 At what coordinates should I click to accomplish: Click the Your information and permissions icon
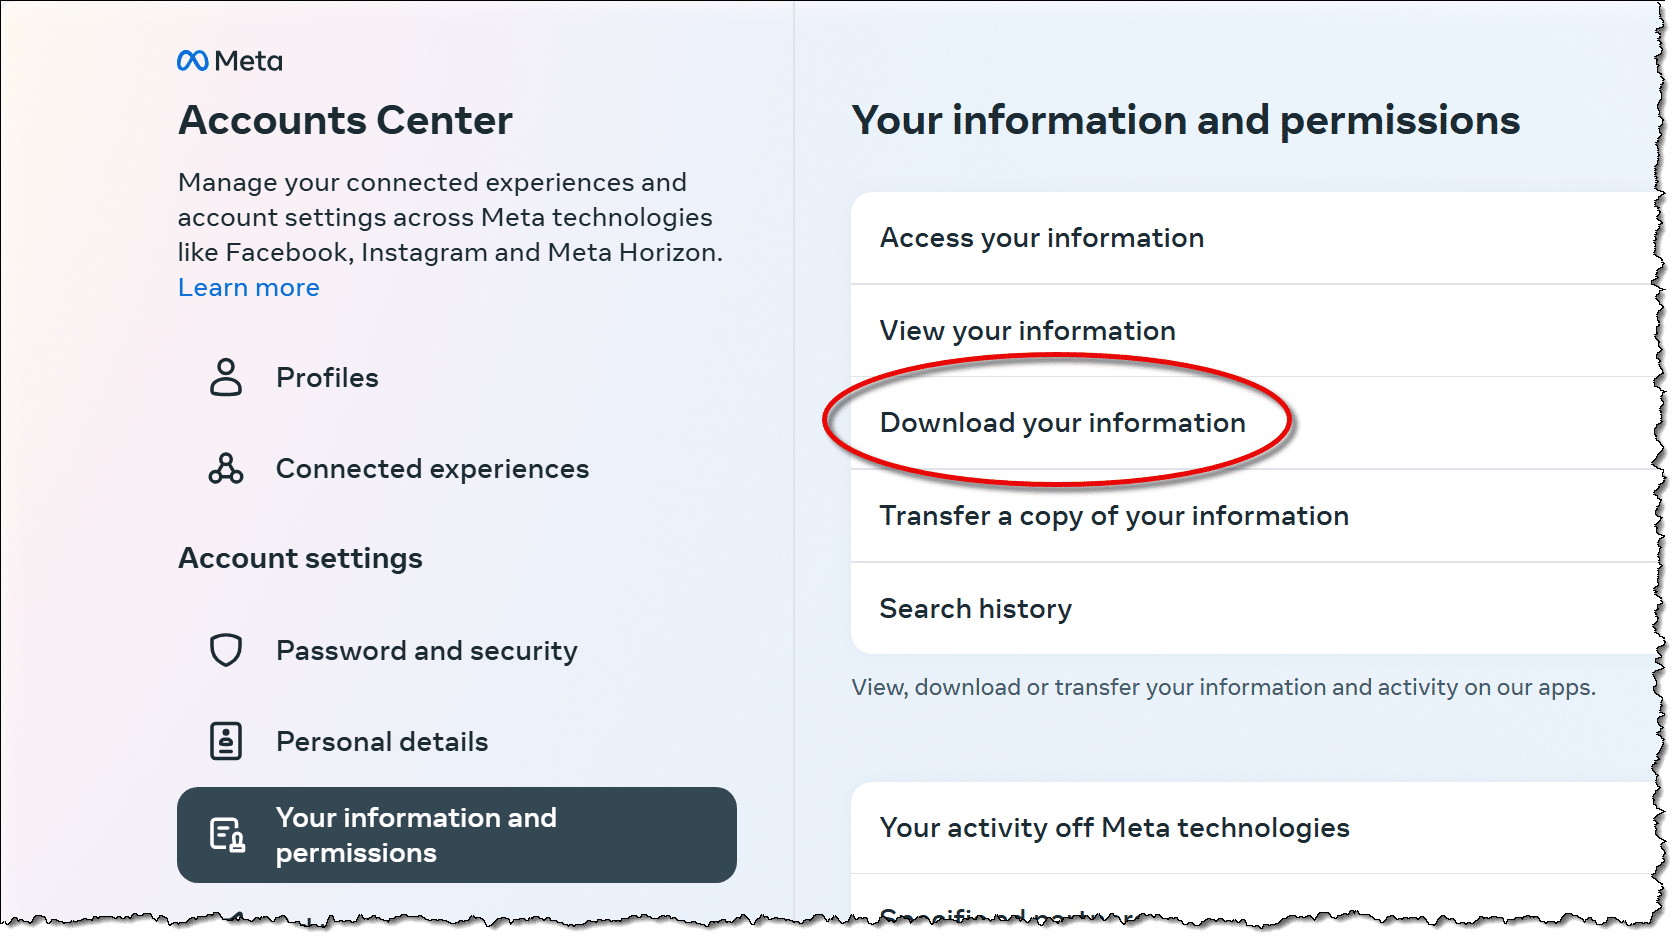coord(227,835)
